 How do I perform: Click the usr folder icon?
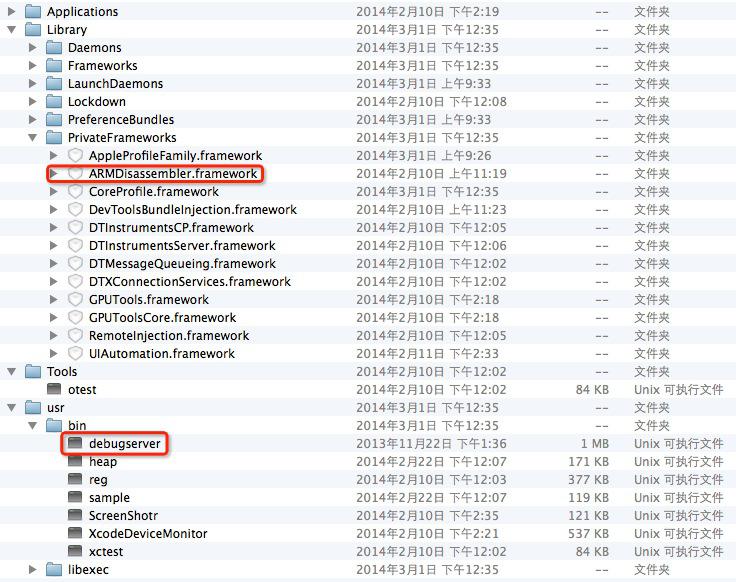(33, 407)
